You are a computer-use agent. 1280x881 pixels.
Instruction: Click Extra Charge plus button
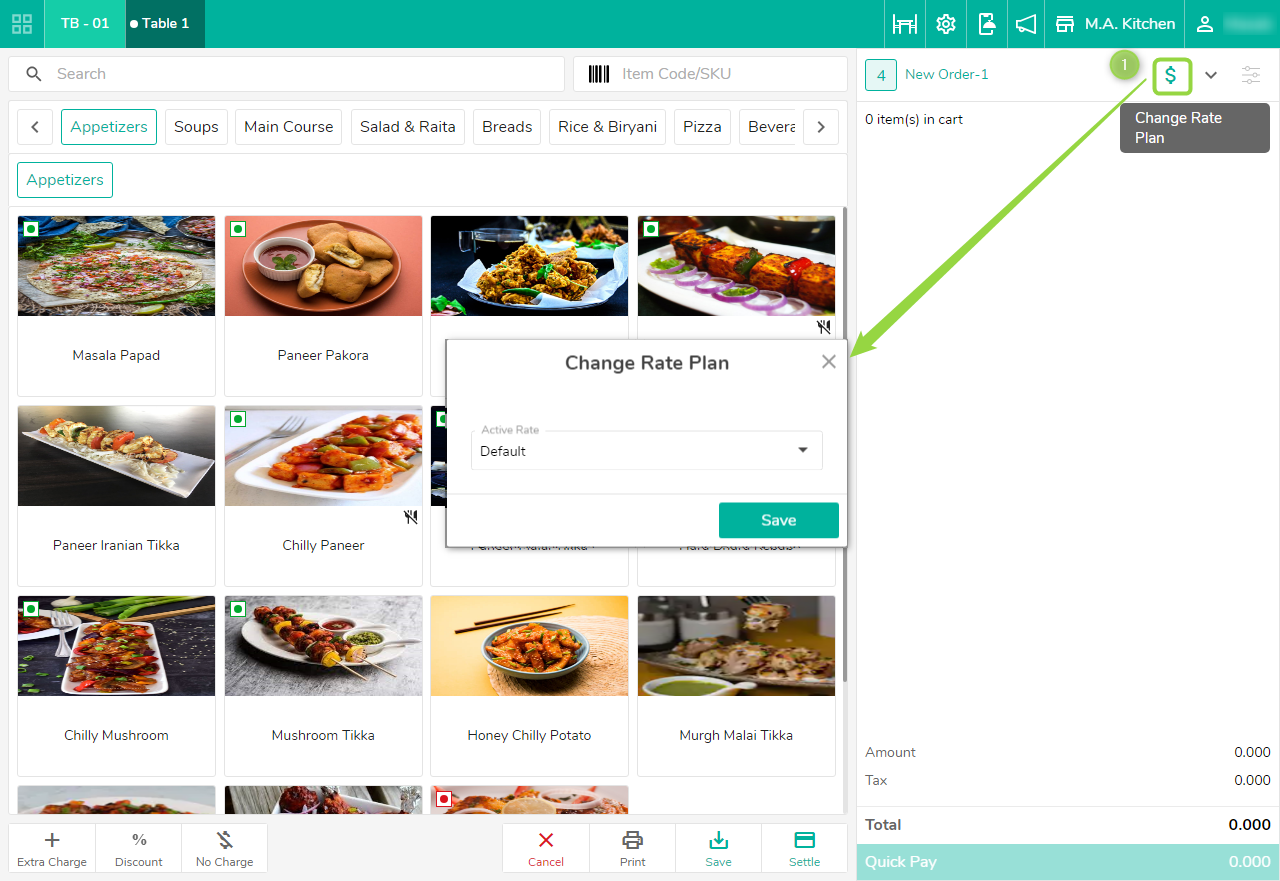coord(52,848)
